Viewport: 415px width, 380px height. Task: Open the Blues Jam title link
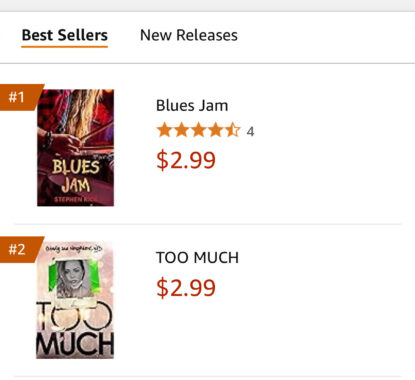[x=192, y=106]
